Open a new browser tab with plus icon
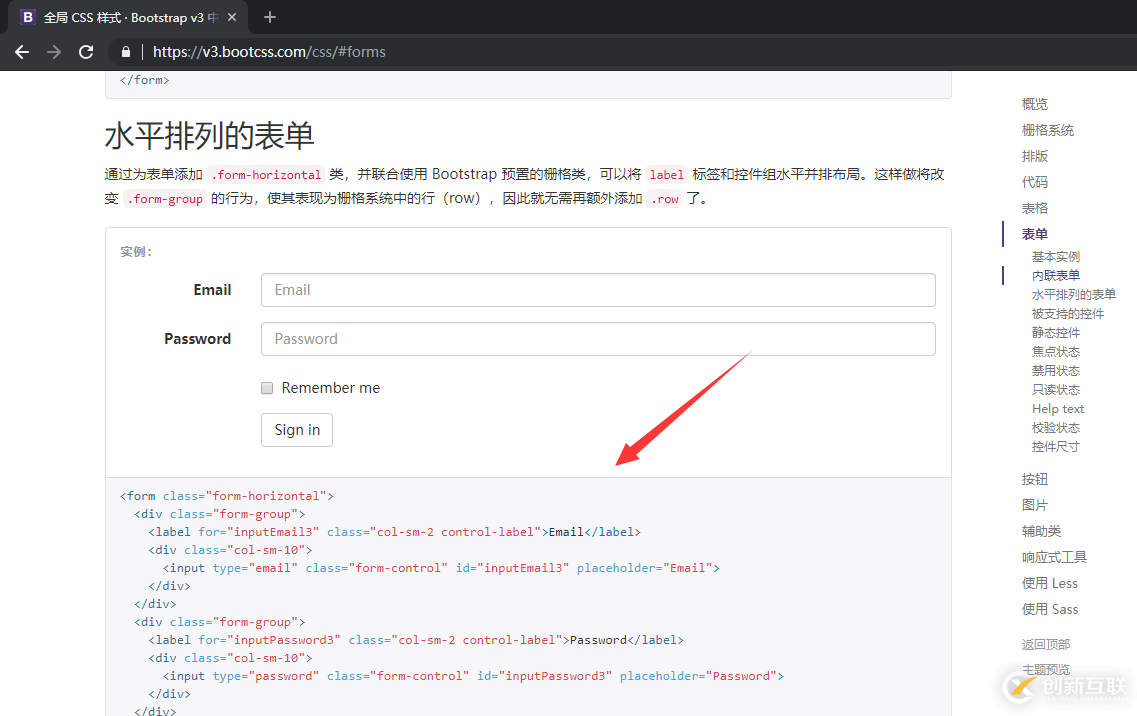This screenshot has height=716, width=1137. point(270,17)
